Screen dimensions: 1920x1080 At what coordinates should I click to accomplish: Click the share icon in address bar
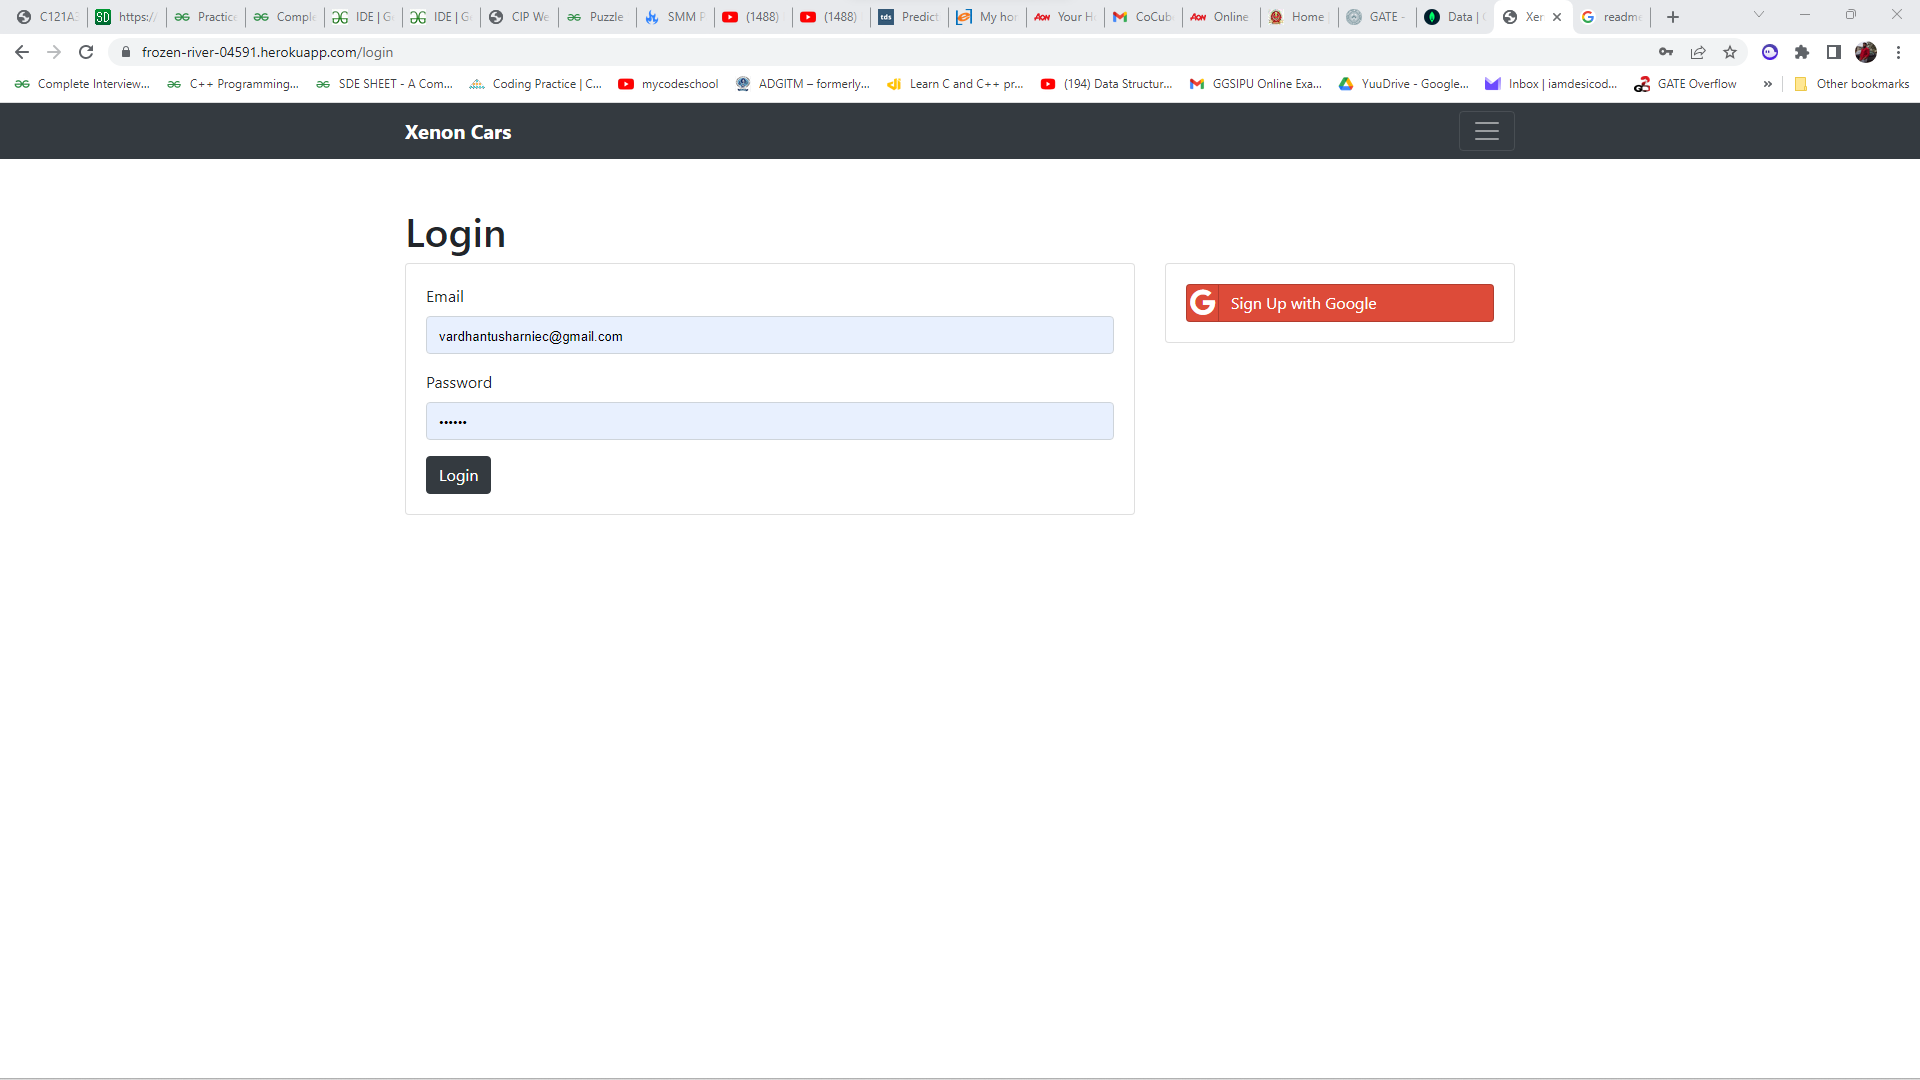(1698, 52)
